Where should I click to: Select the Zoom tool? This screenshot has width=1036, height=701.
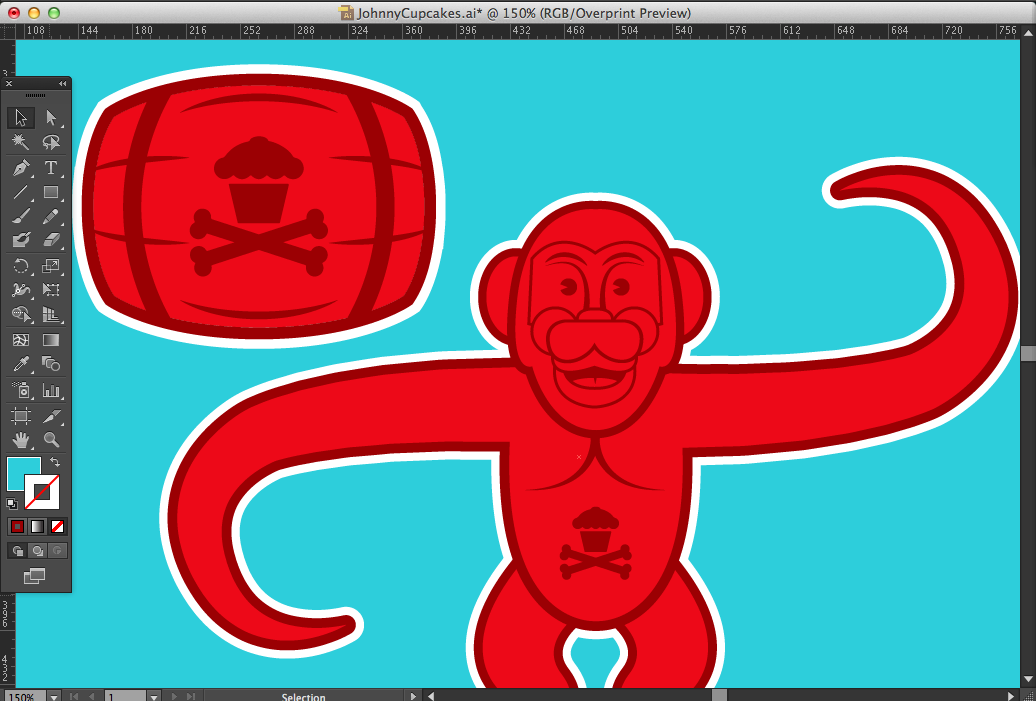click(51, 440)
